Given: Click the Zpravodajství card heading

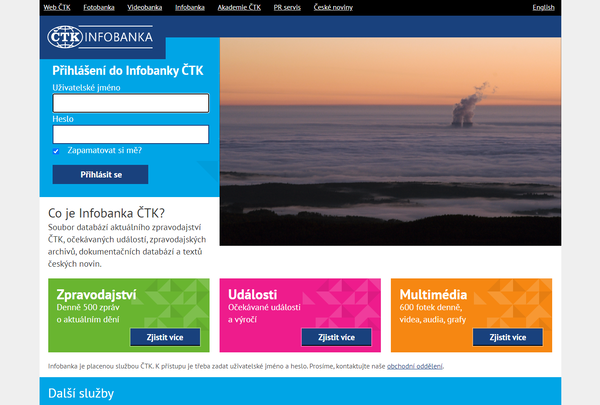Looking at the screenshot, I should point(96,294).
